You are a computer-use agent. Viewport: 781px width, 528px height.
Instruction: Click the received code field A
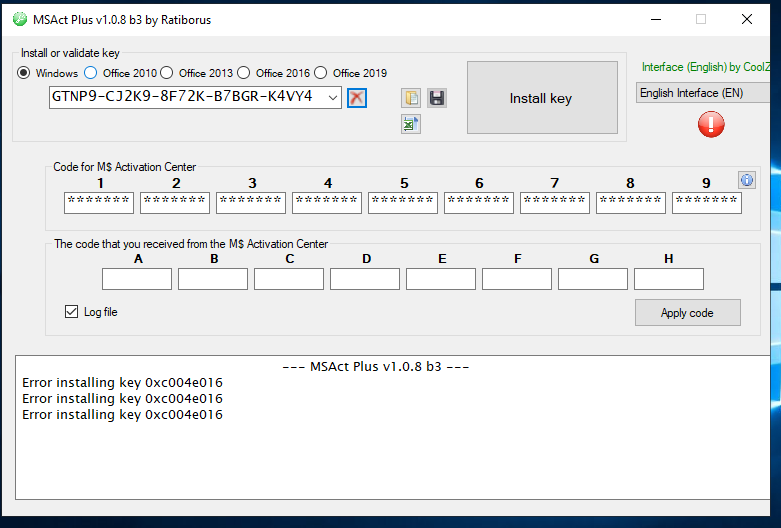(137, 279)
